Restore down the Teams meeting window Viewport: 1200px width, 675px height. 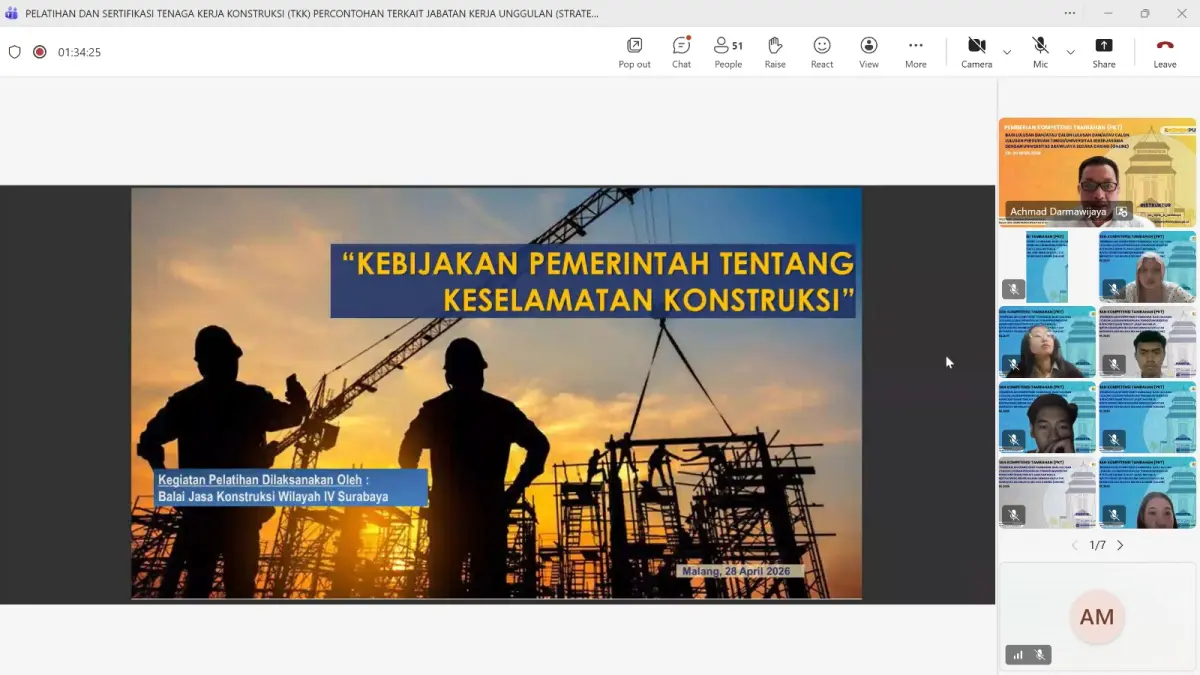pos(1145,13)
